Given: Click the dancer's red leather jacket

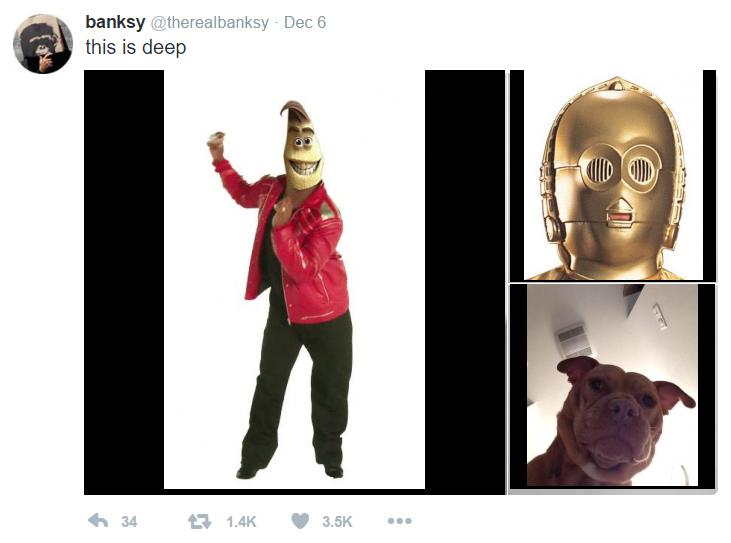Looking at the screenshot, I should pyautogui.click(x=298, y=247).
